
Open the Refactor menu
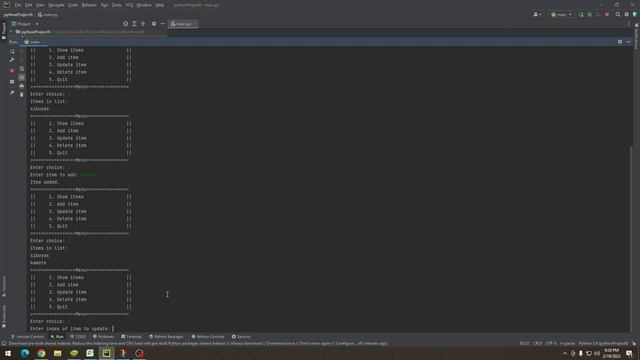(89, 5)
